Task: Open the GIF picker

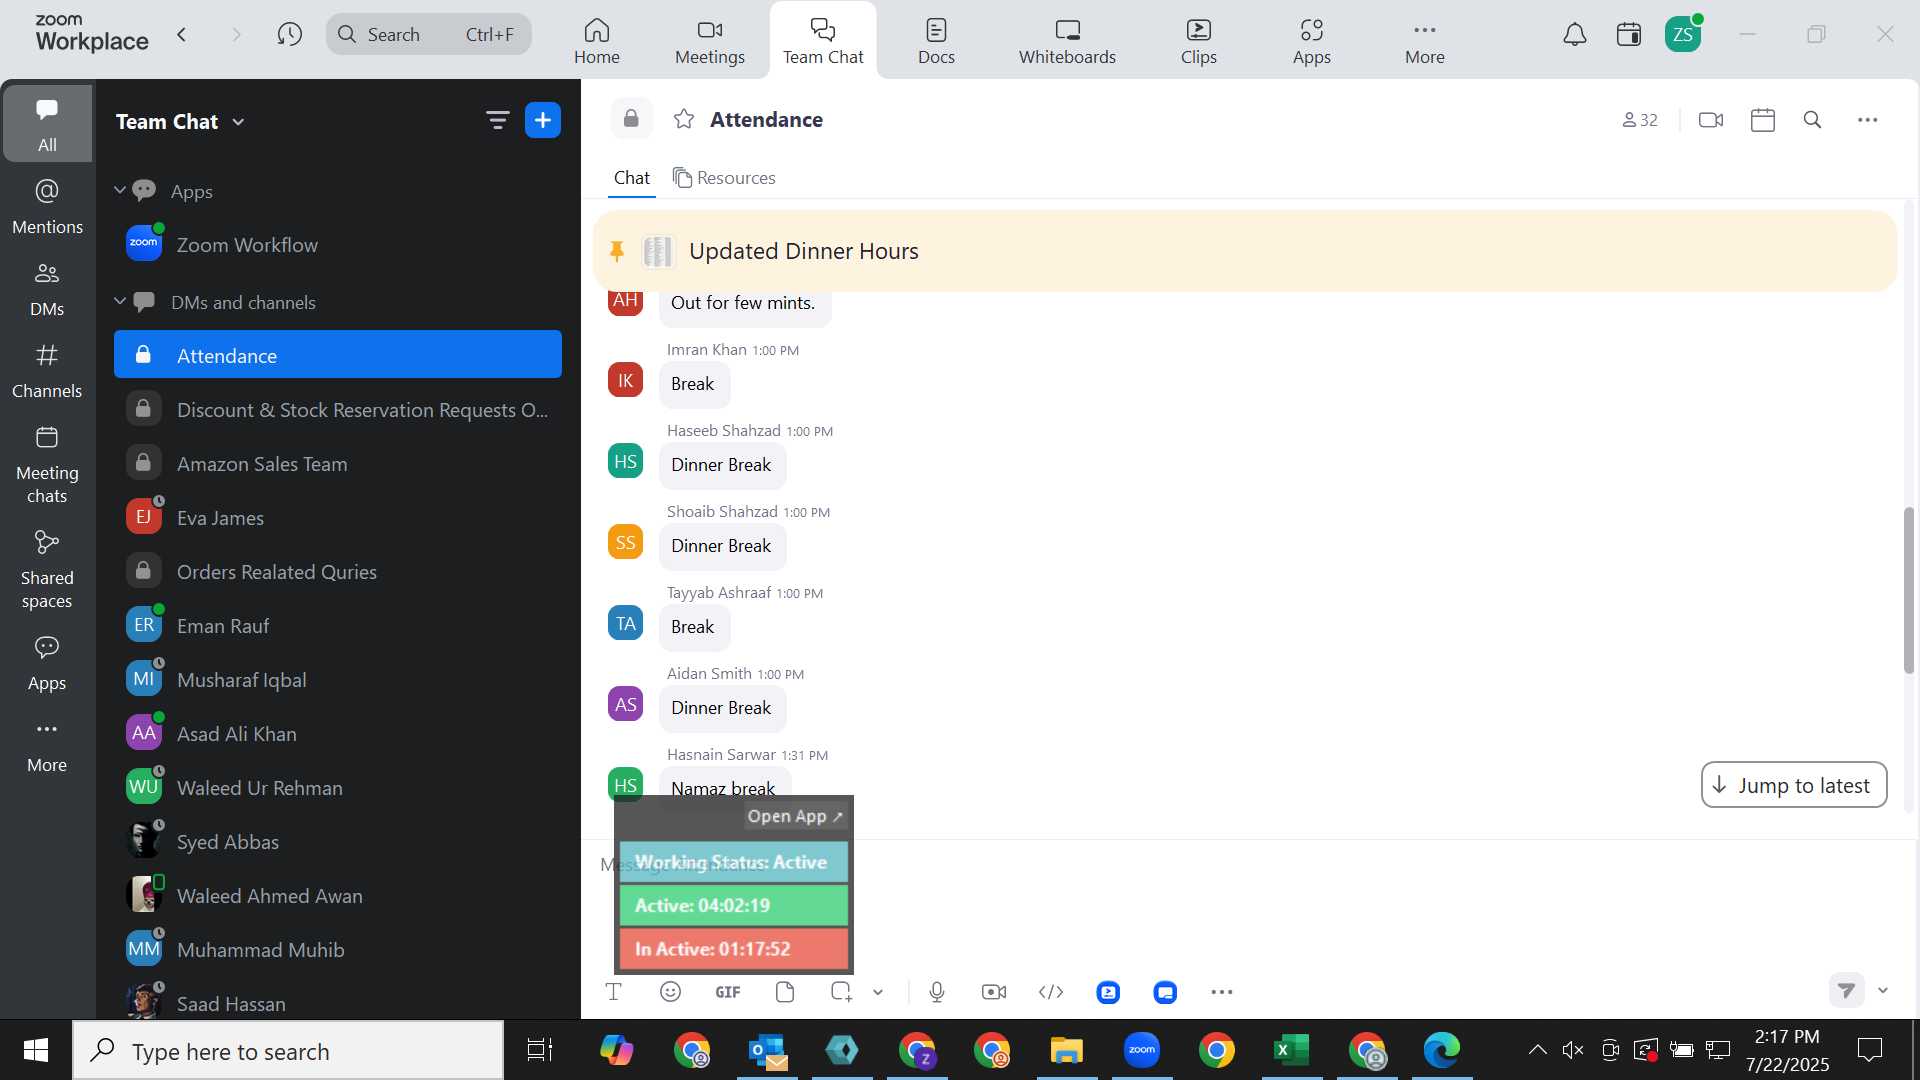Action: (x=728, y=992)
